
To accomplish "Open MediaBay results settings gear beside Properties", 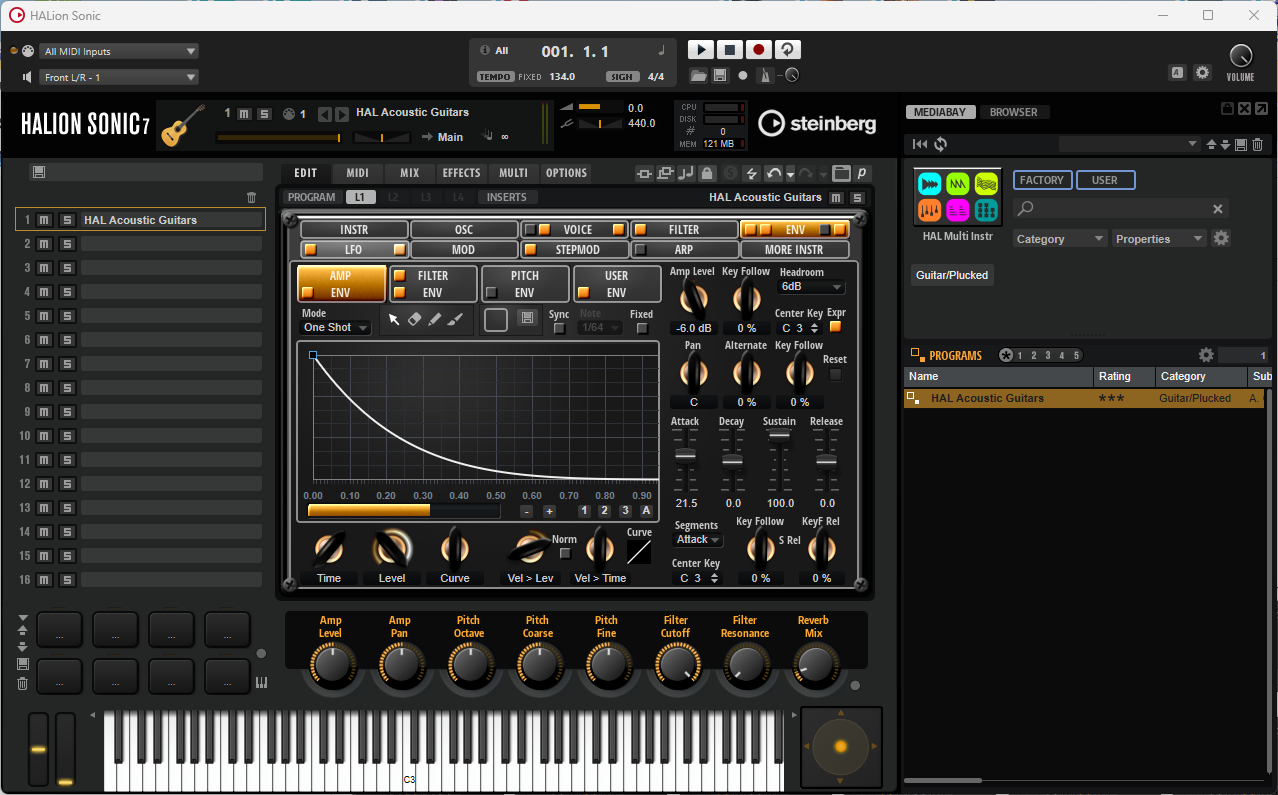I will coord(1221,238).
